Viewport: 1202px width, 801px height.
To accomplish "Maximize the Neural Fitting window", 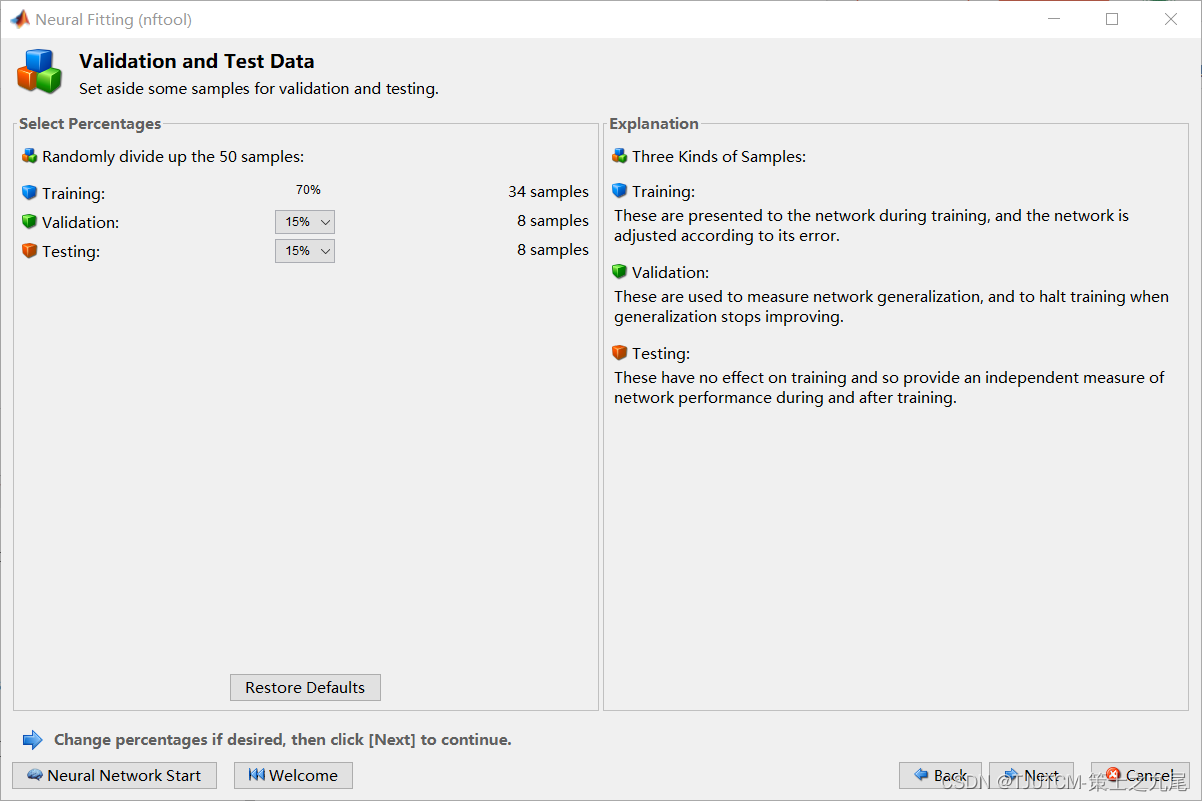I will coord(1112,19).
